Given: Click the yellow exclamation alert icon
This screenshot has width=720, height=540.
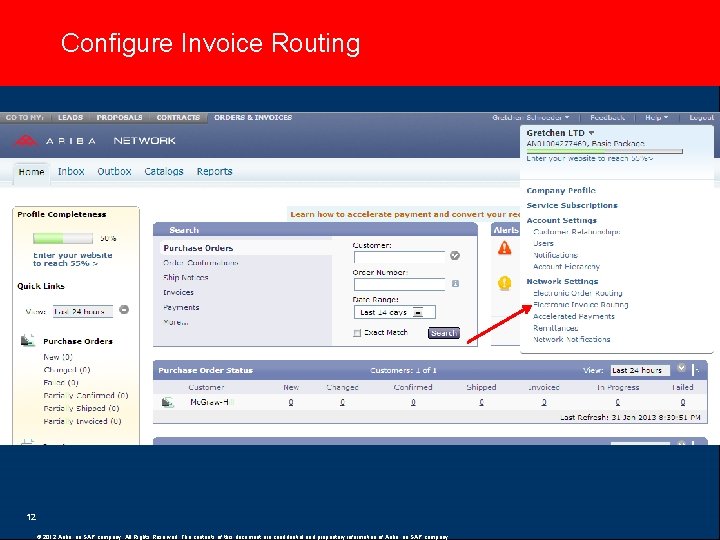Looking at the screenshot, I should pyautogui.click(x=505, y=283).
